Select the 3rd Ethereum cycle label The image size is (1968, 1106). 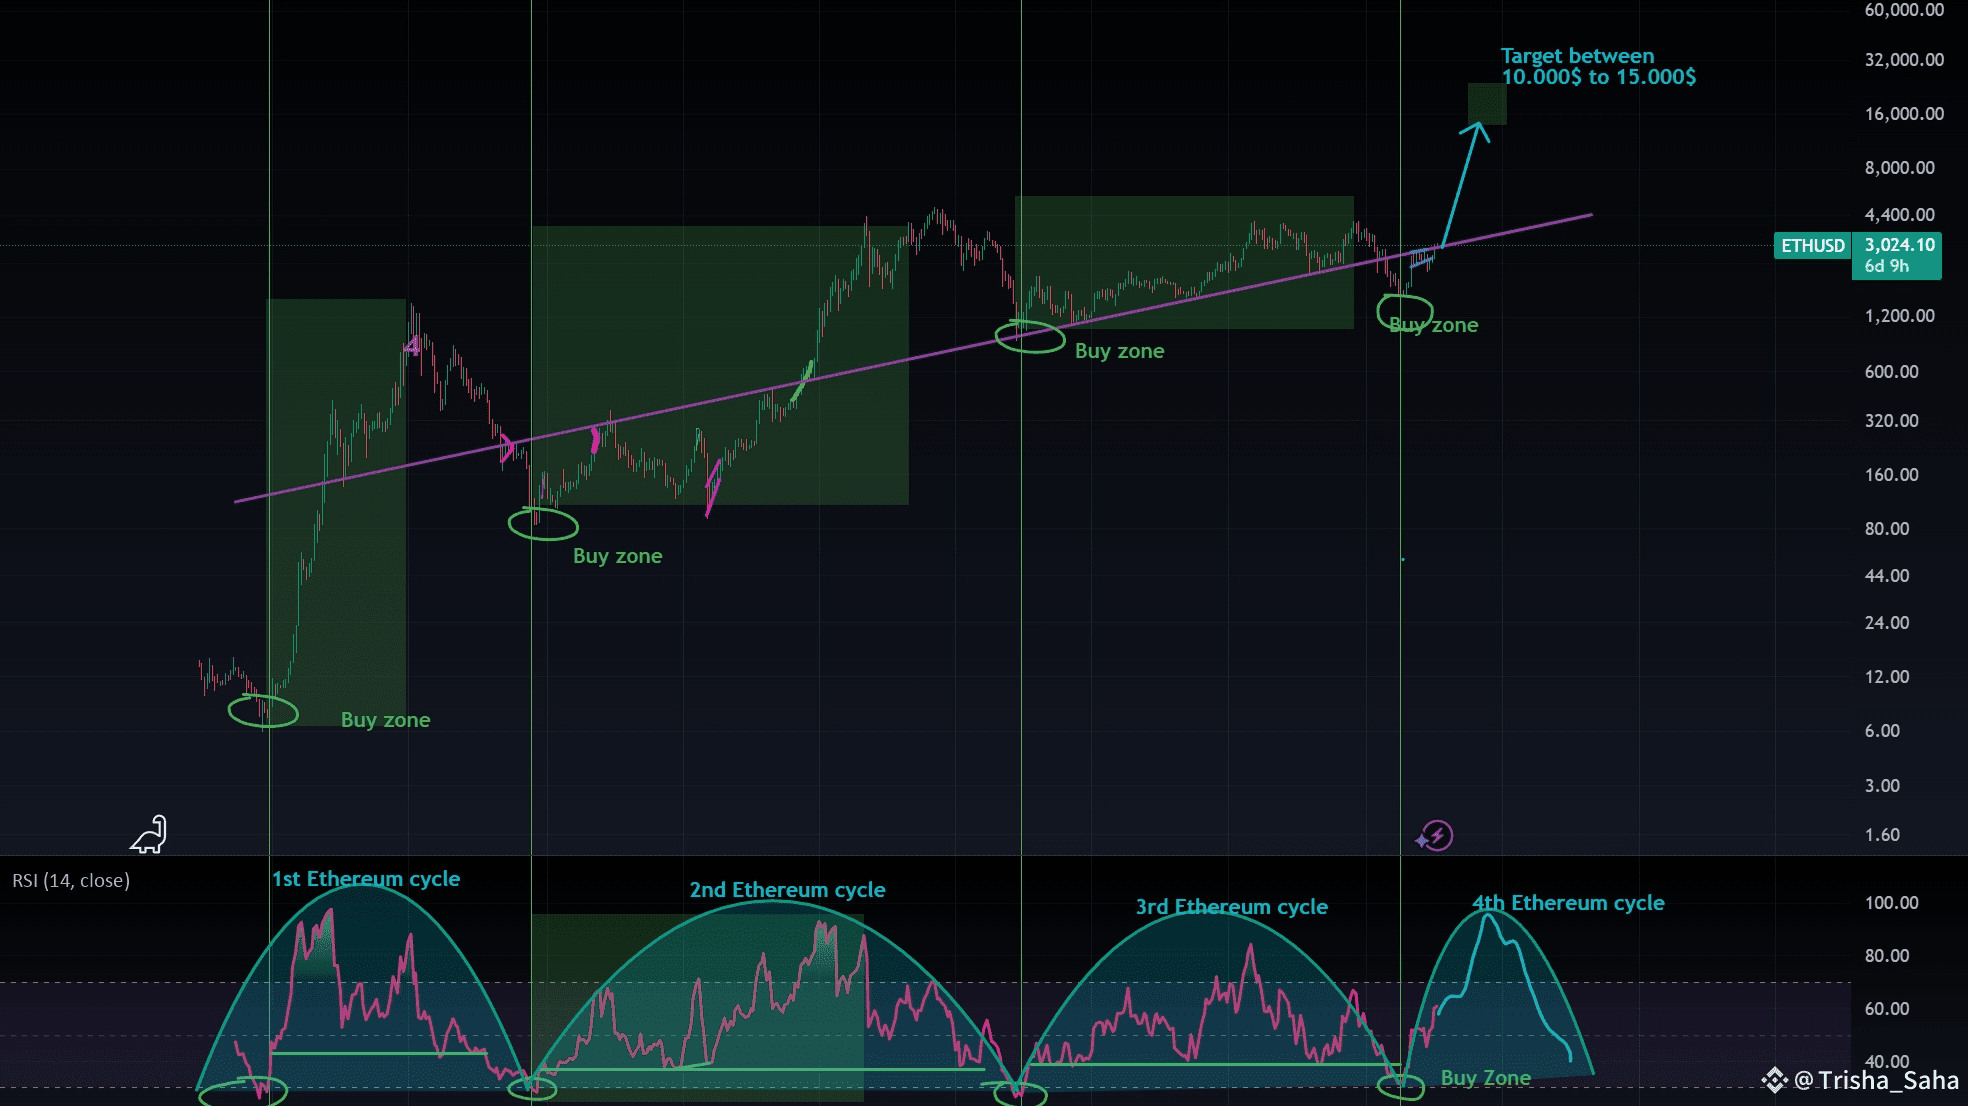click(x=1231, y=907)
